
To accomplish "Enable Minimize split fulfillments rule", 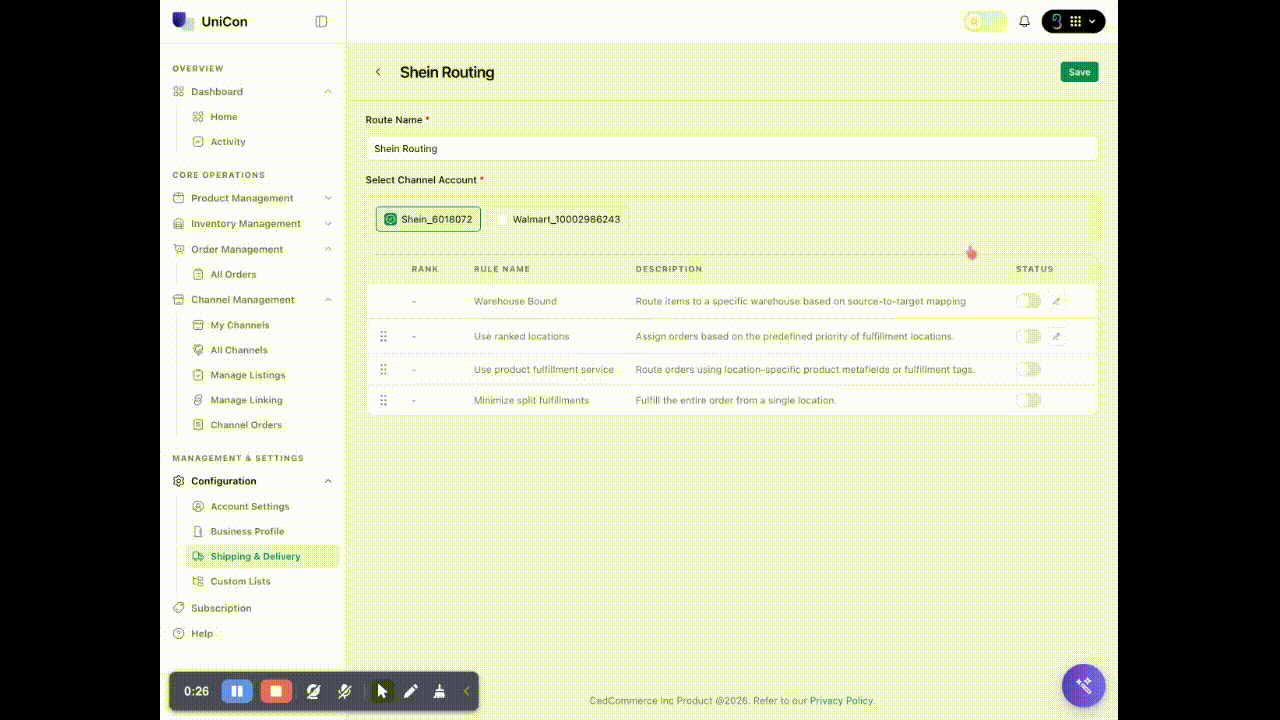I will pos(1028,400).
